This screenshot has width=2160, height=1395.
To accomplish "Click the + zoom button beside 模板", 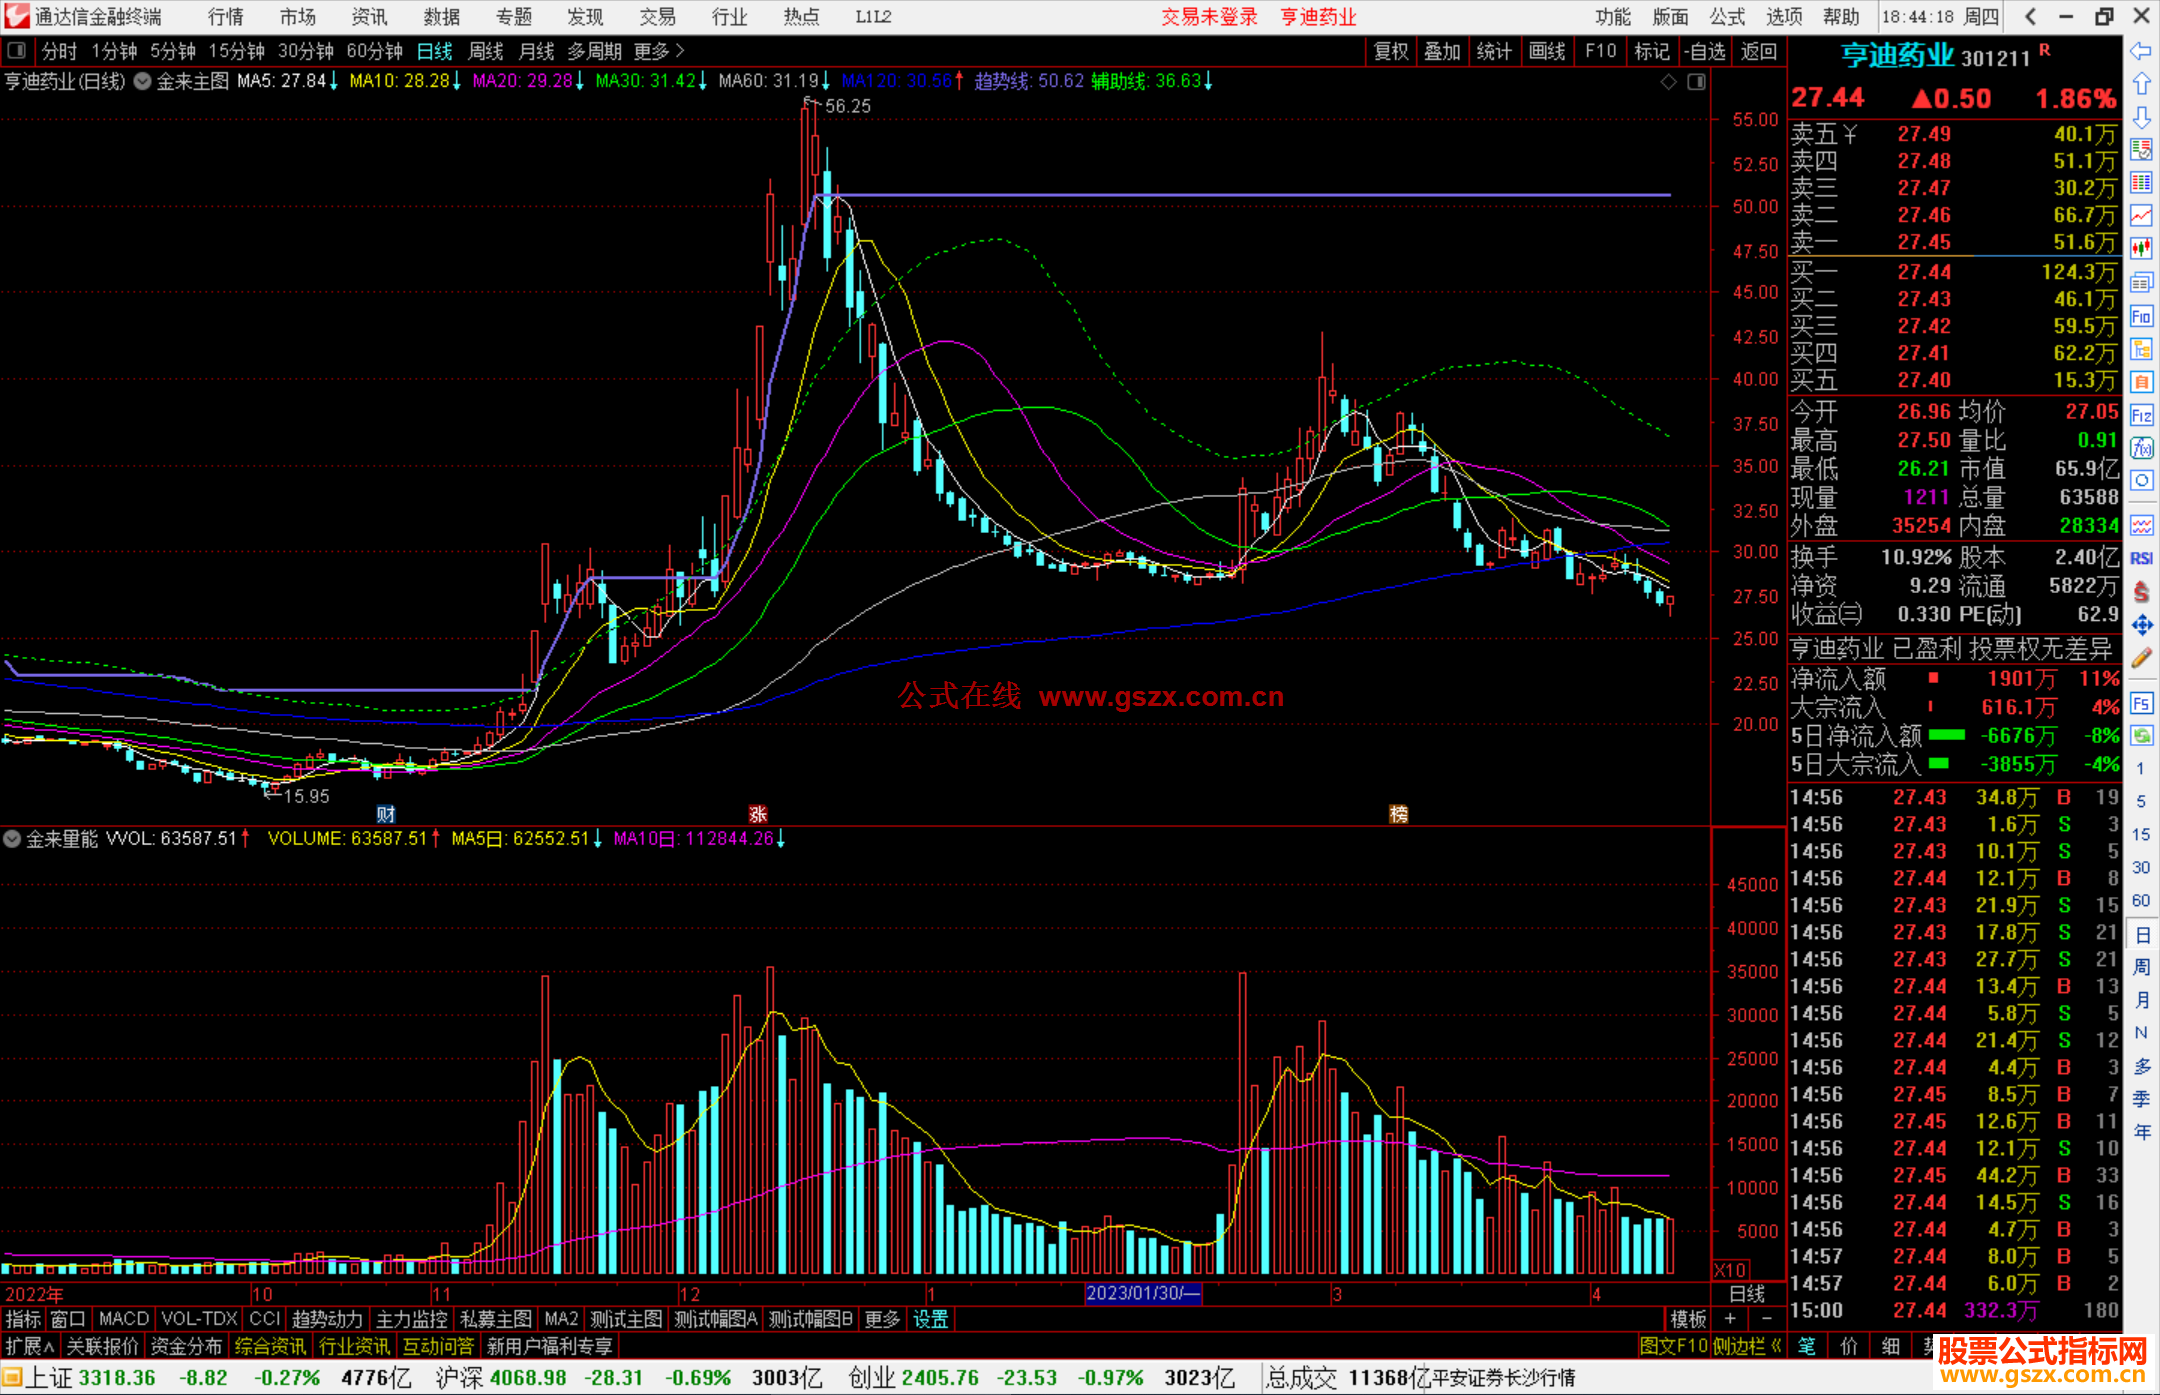I will [x=1731, y=1320].
